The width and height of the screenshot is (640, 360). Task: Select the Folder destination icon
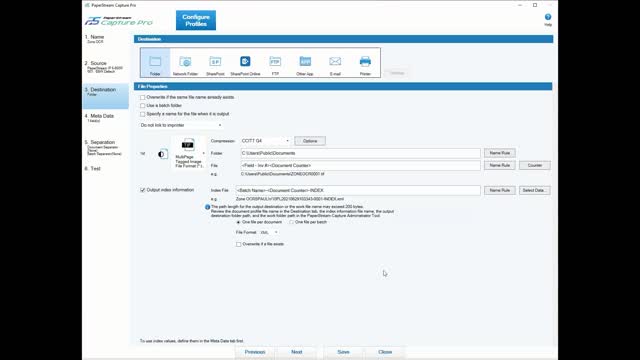pos(155,63)
